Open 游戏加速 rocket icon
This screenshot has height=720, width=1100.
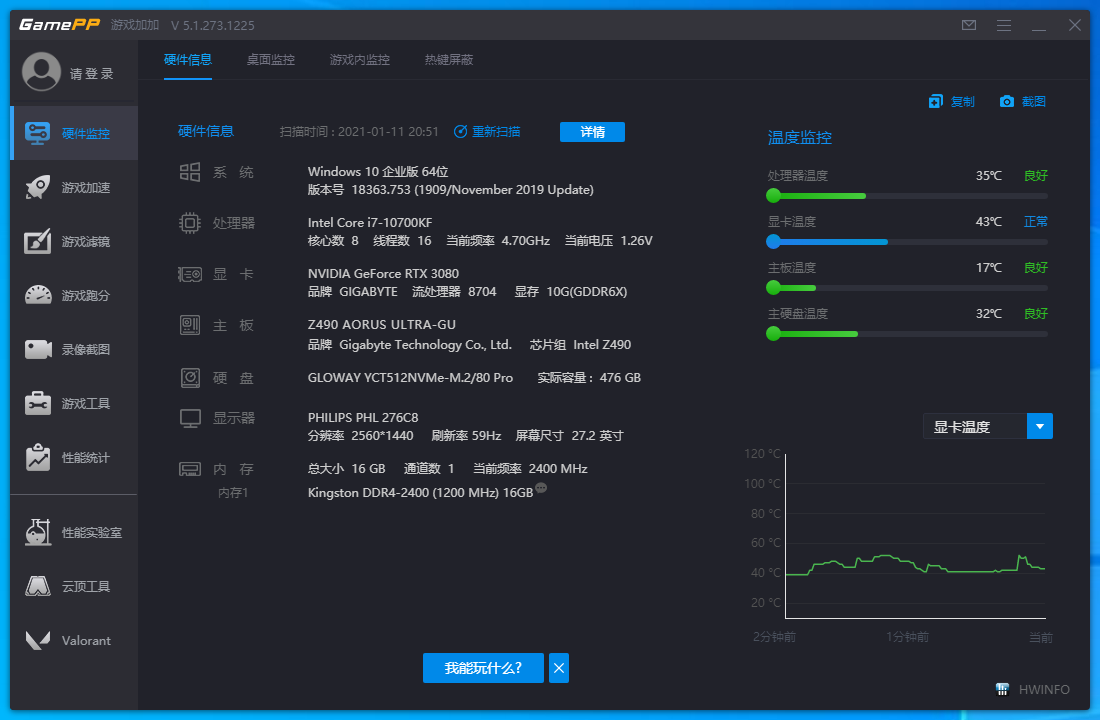coord(38,187)
